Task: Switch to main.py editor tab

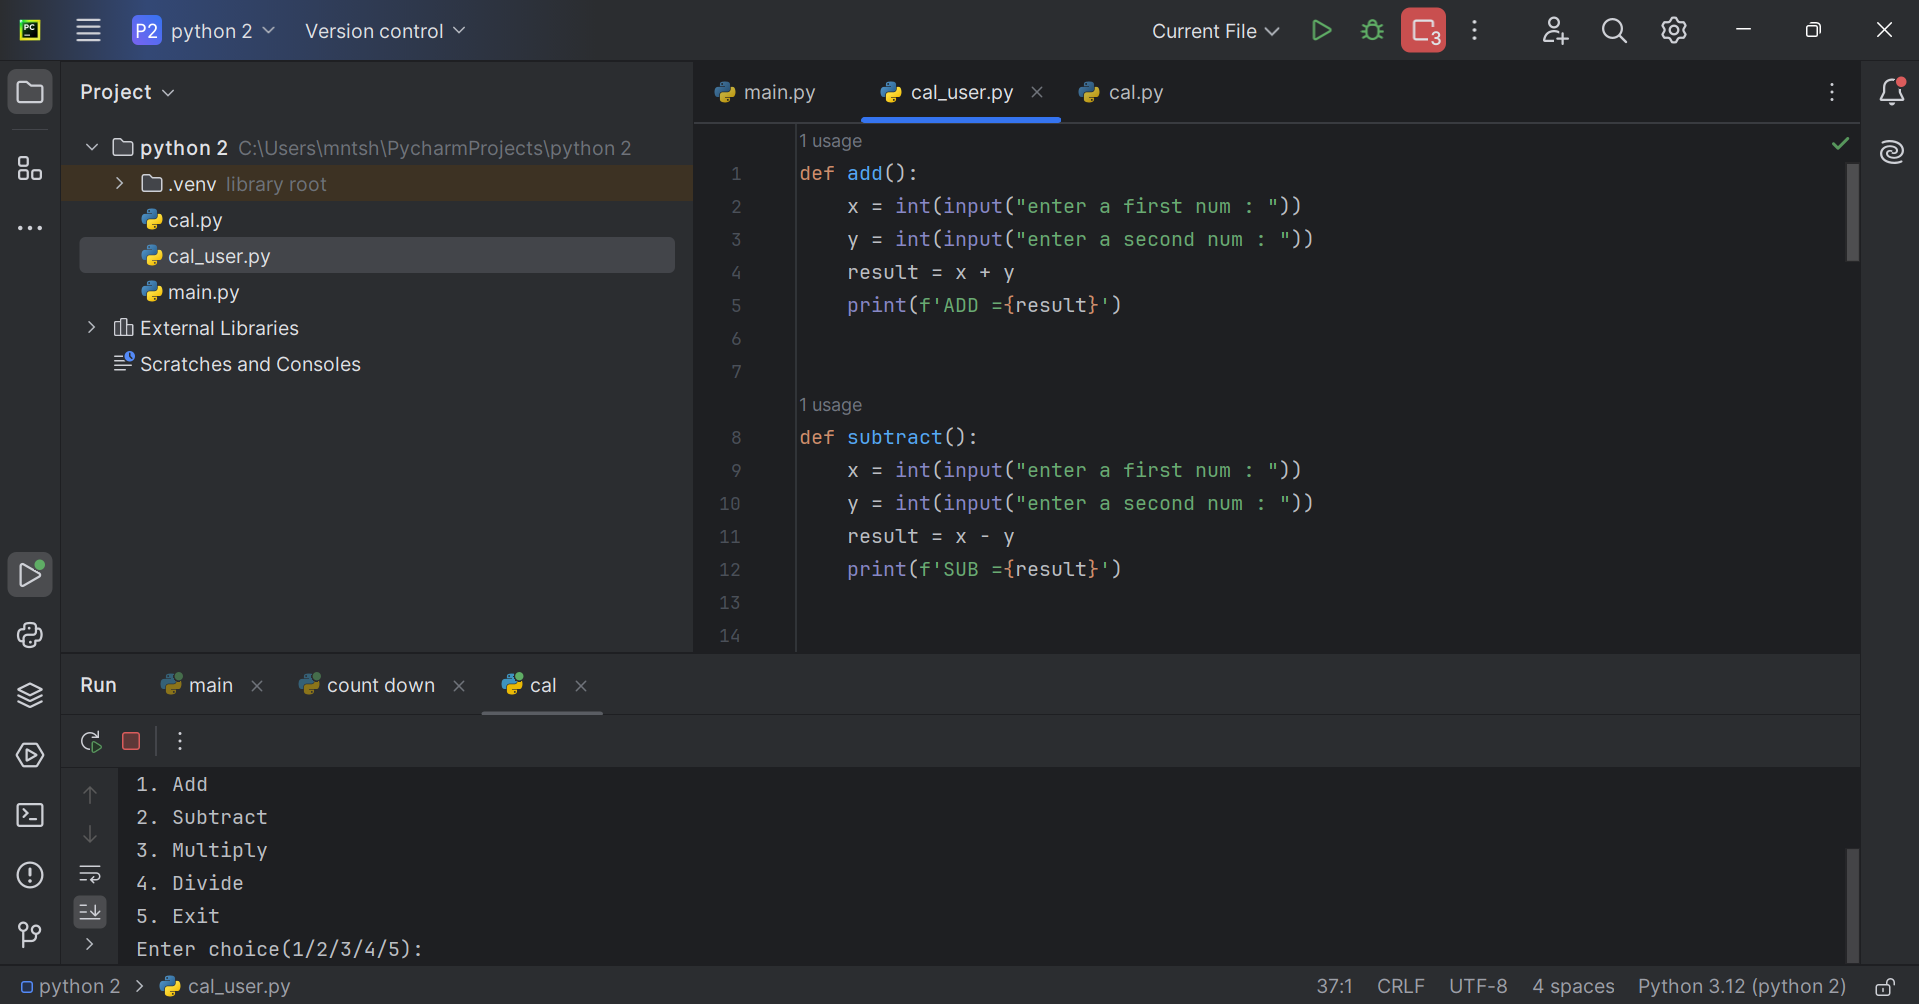Action: pyautogui.click(x=766, y=92)
